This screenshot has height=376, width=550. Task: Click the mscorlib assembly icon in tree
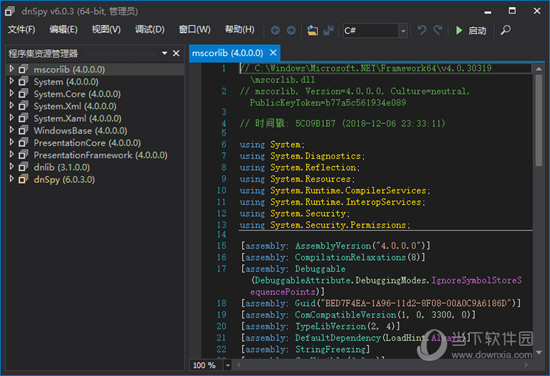[23, 69]
